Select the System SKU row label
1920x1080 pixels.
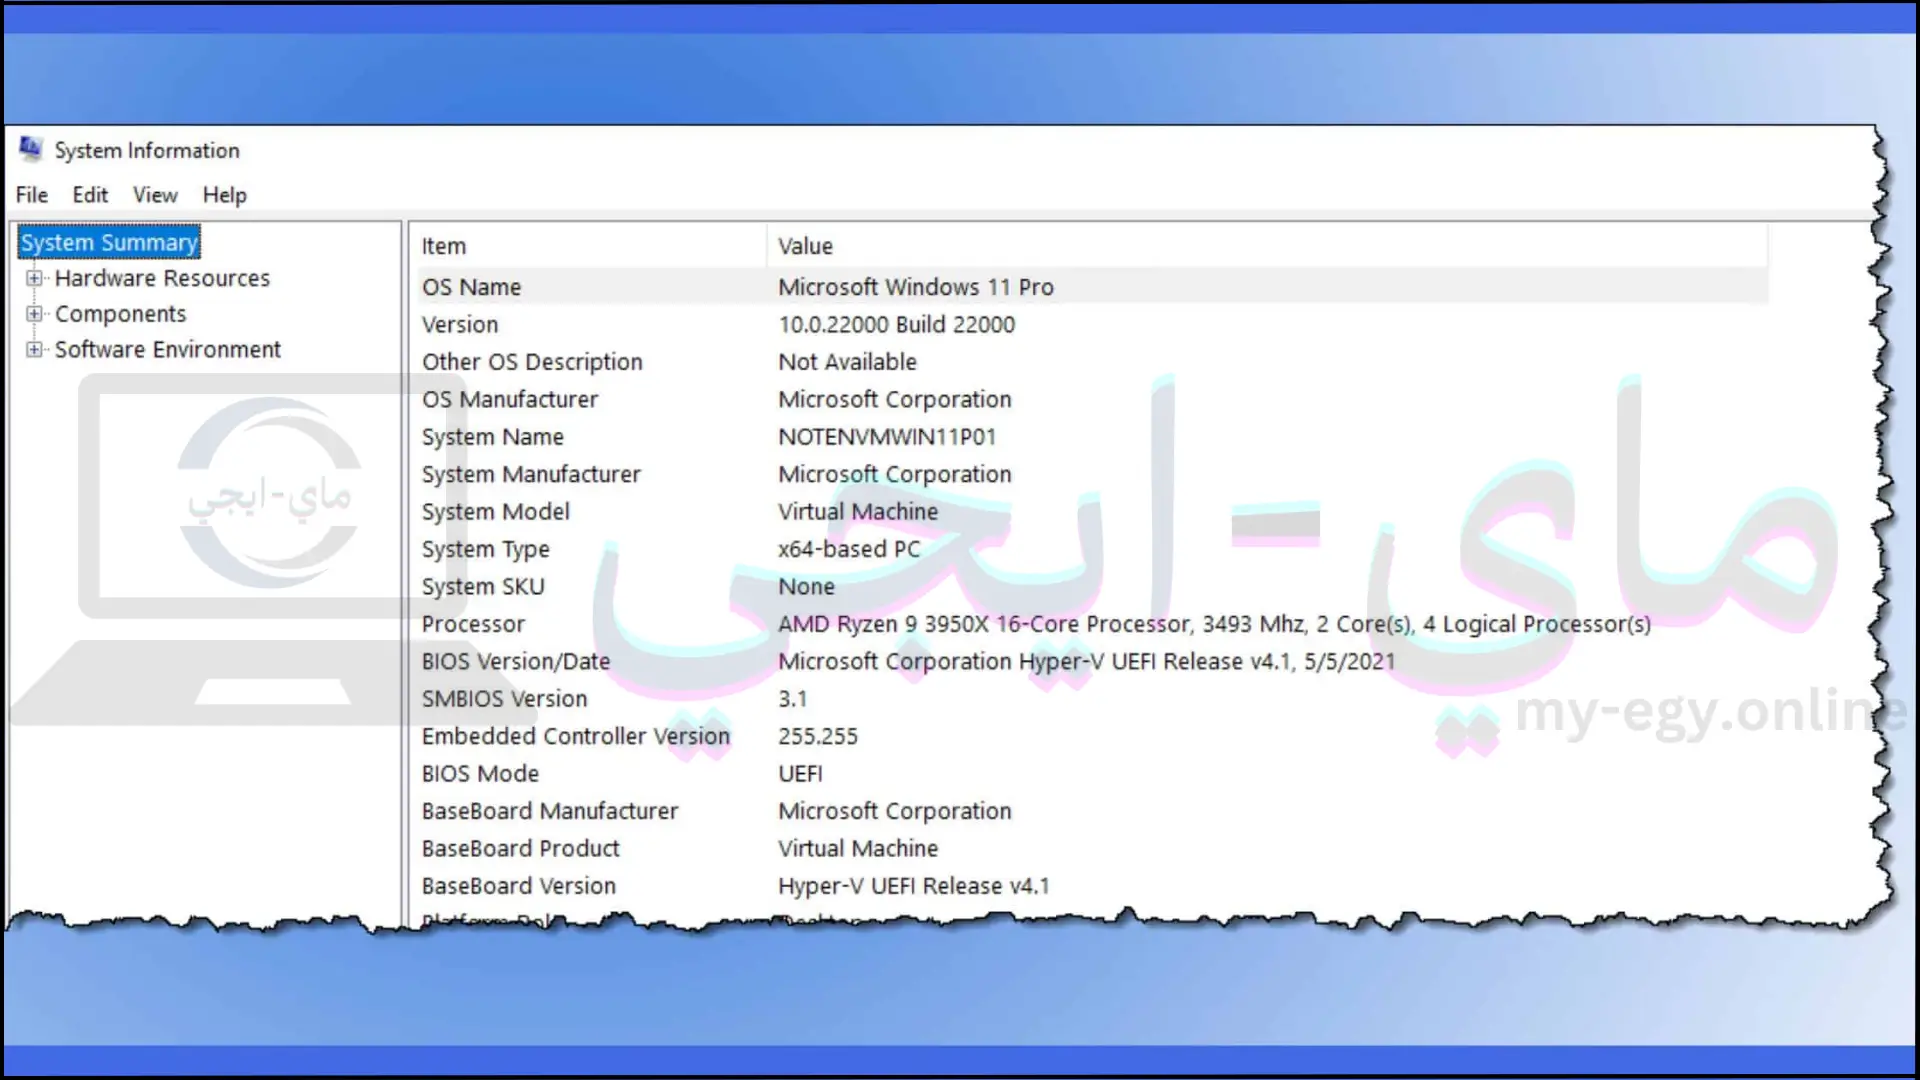[483, 587]
